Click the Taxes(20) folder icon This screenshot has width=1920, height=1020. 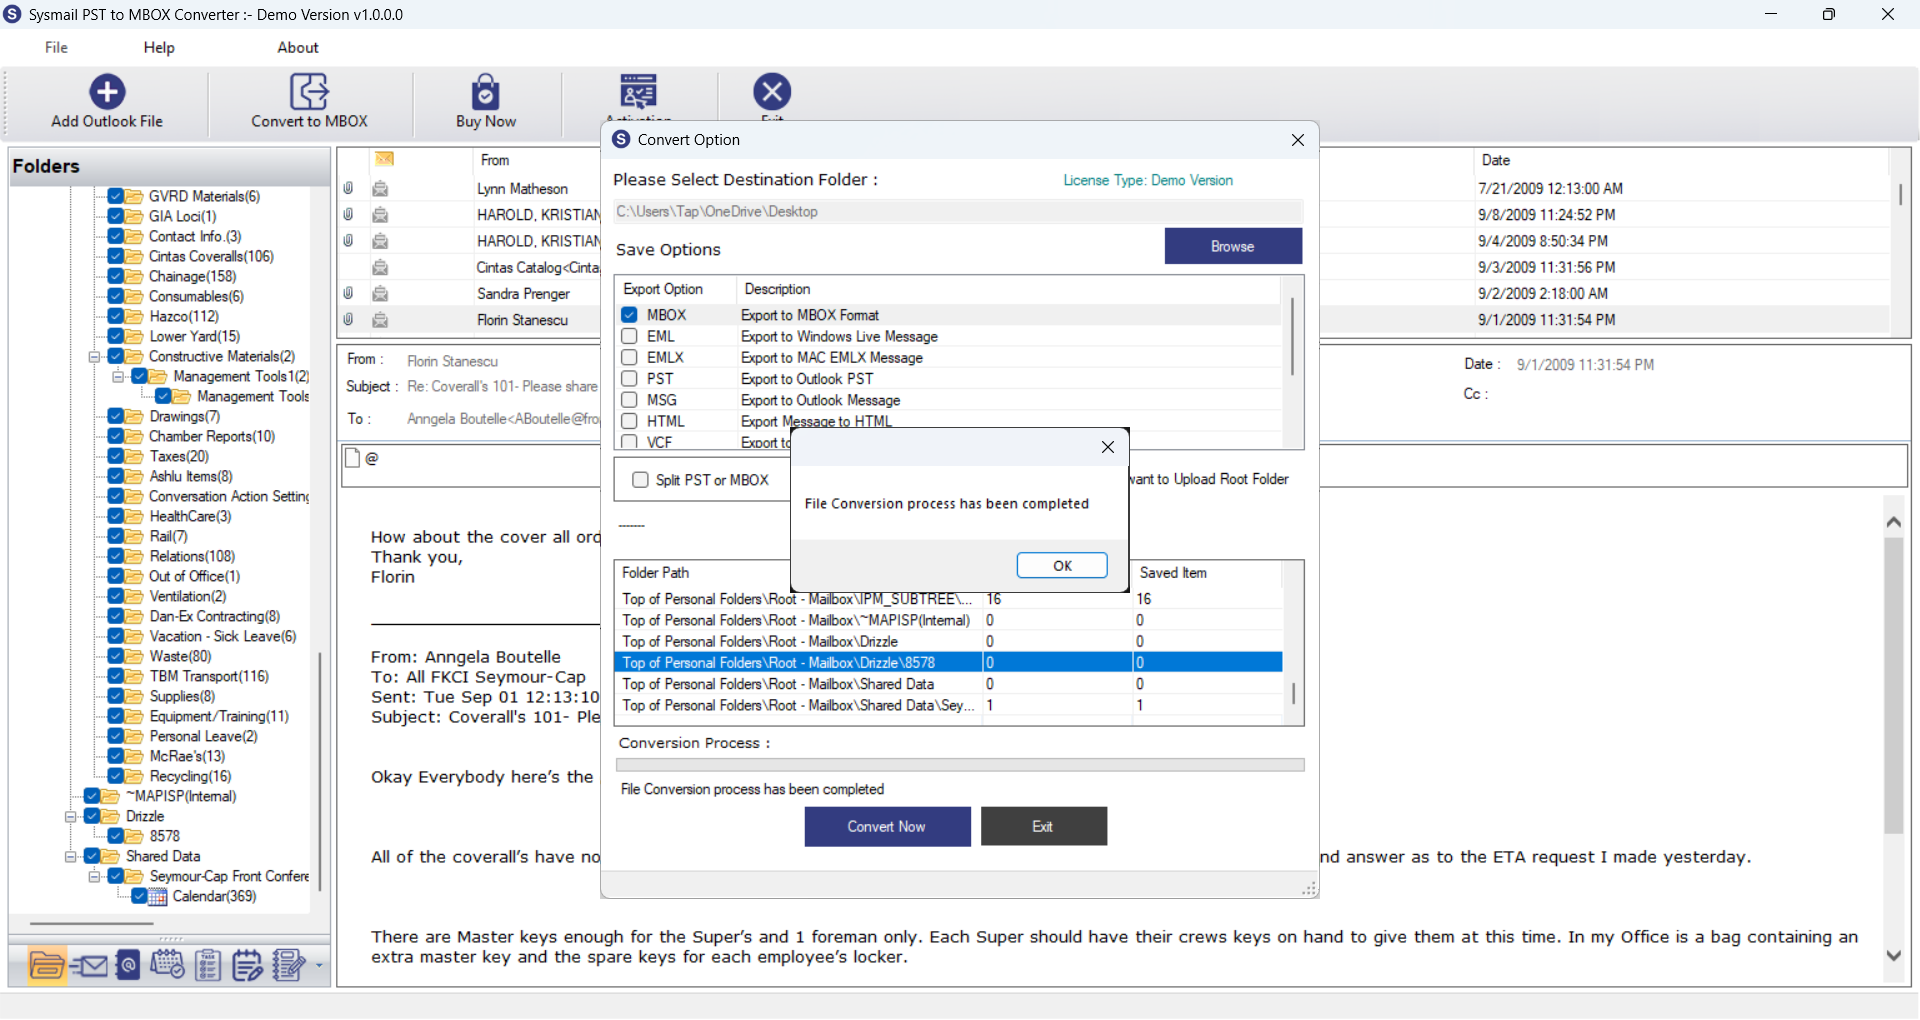point(134,456)
